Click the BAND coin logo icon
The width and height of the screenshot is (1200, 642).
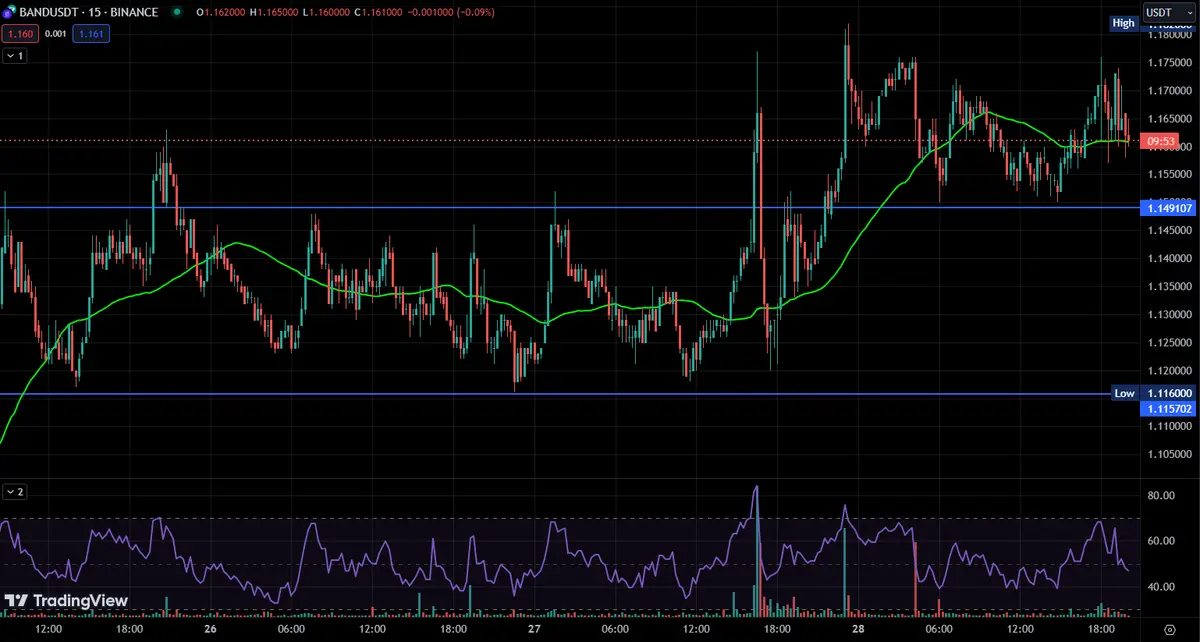point(9,12)
